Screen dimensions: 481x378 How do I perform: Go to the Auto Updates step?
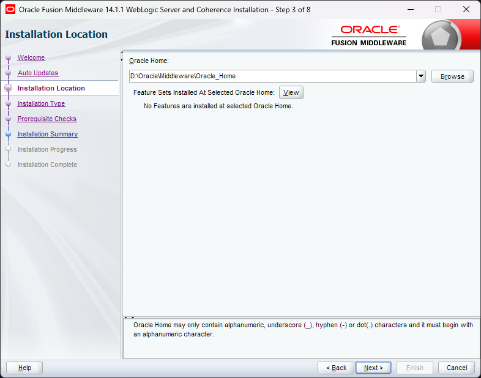point(38,73)
